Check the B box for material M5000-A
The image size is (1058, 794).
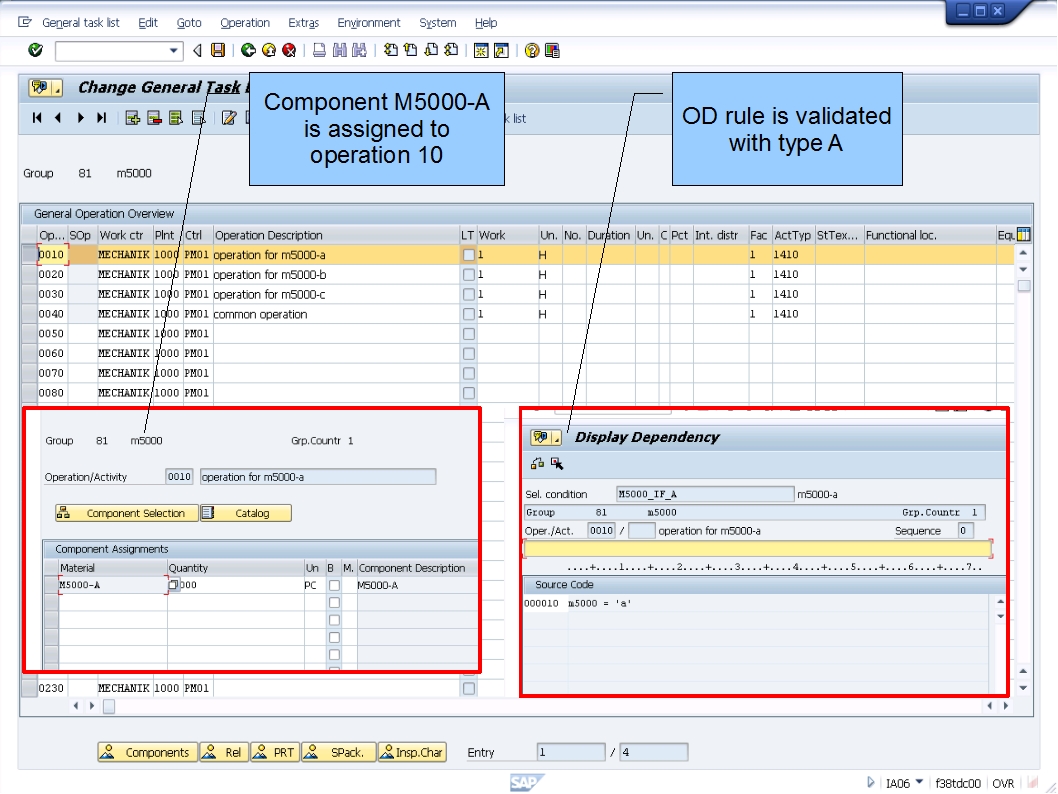(x=335, y=584)
